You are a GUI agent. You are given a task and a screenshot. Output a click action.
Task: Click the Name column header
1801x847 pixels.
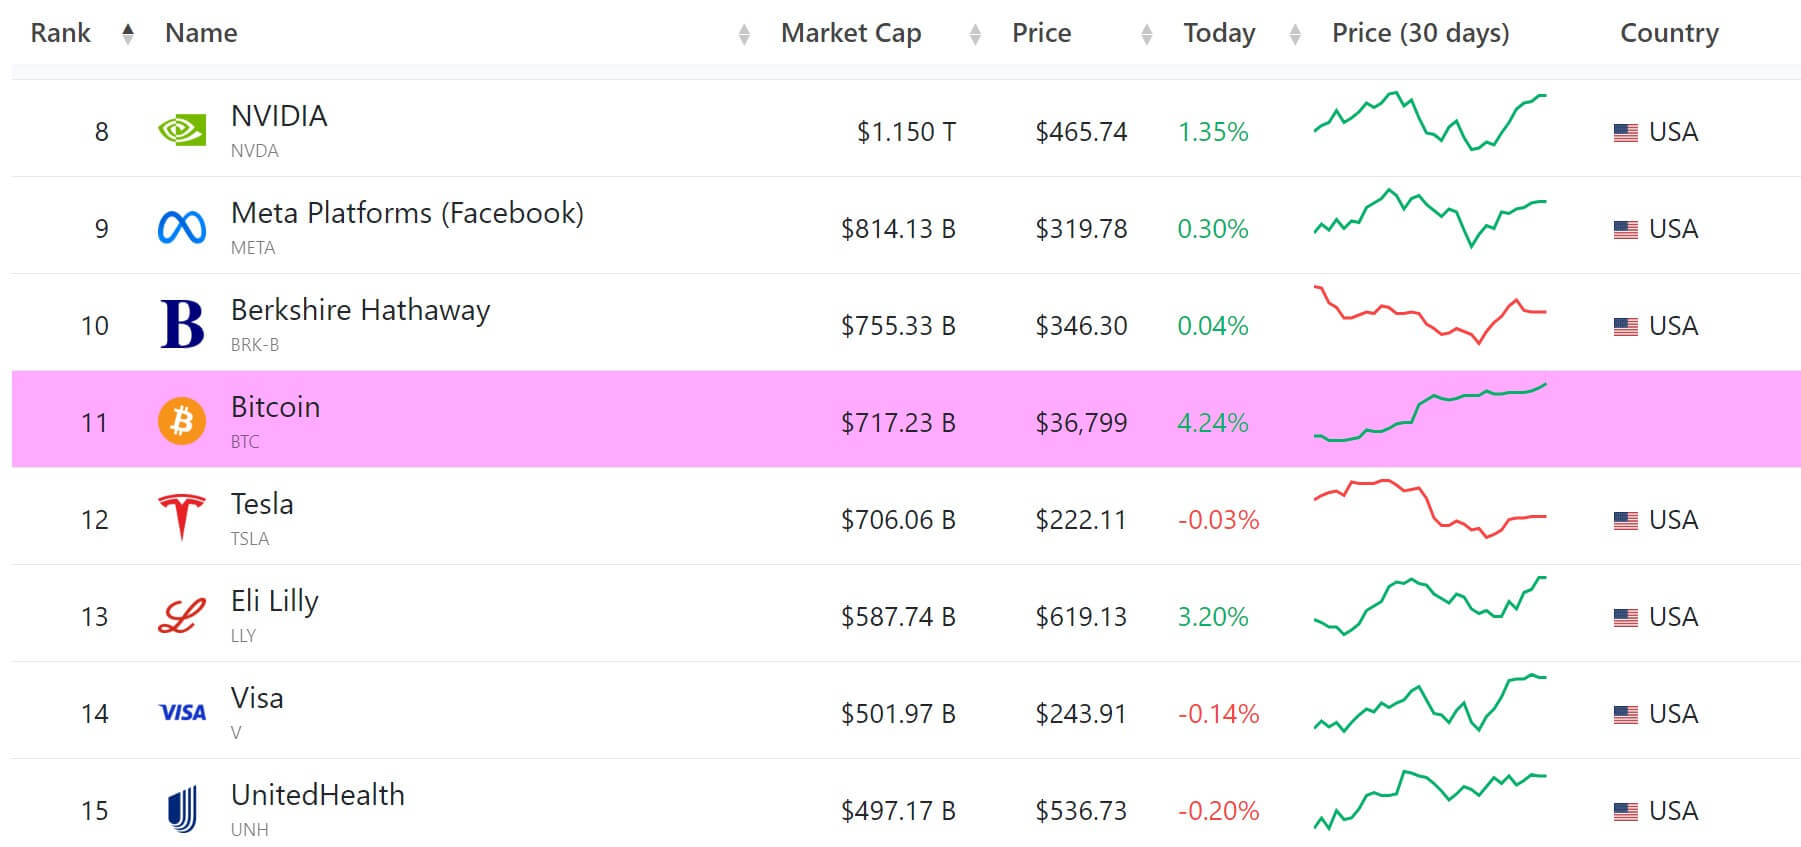200,32
